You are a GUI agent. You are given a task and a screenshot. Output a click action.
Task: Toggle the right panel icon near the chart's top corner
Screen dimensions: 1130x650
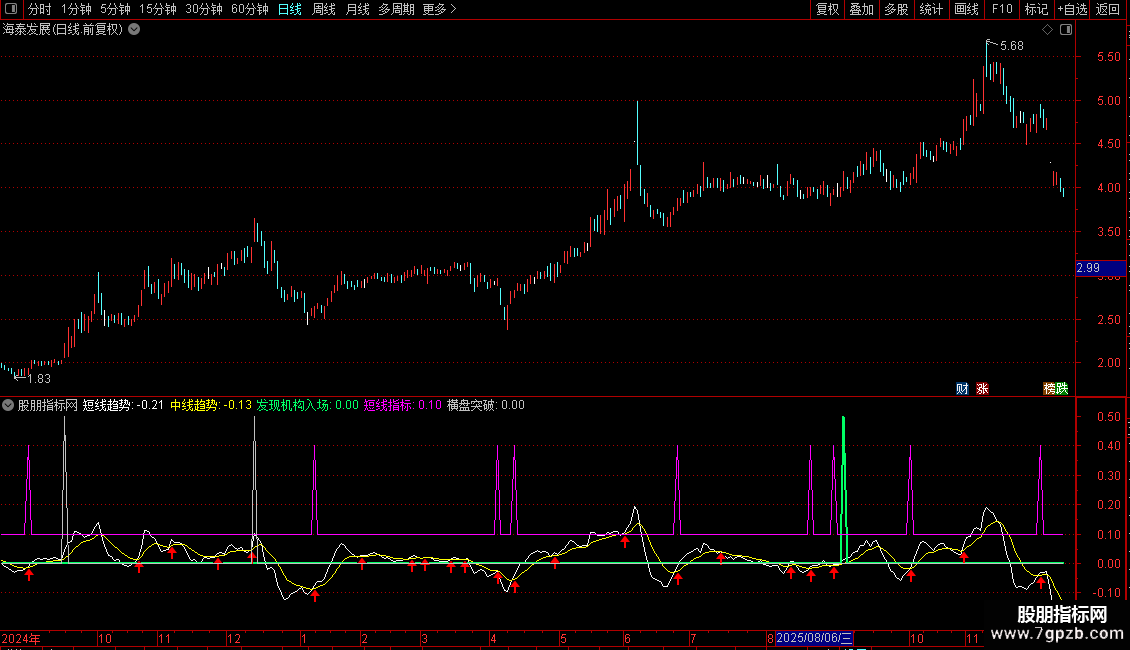coord(1065,30)
